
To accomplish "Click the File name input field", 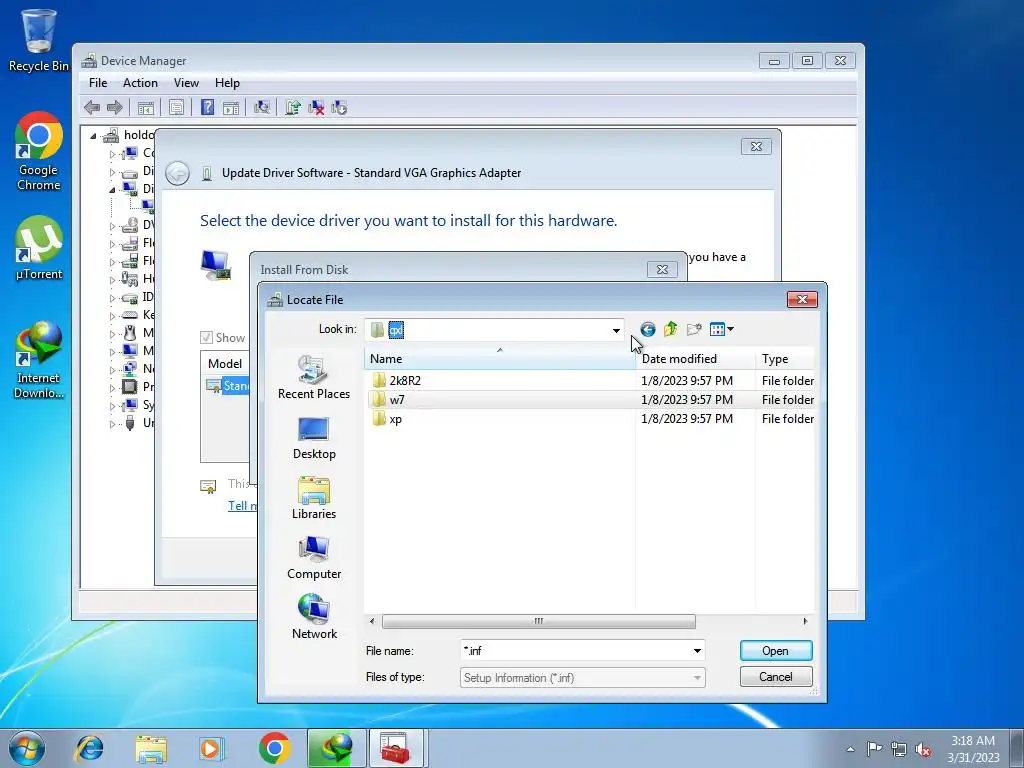I will click(x=575, y=650).
